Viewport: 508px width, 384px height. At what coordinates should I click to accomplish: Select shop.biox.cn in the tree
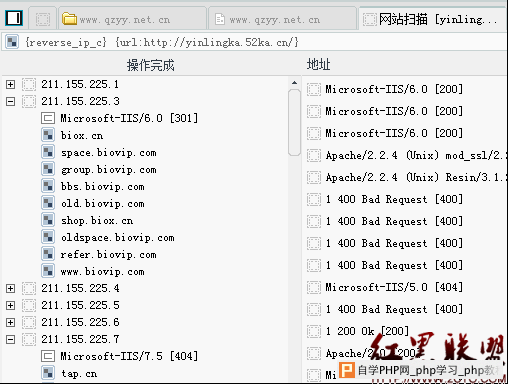coord(97,220)
